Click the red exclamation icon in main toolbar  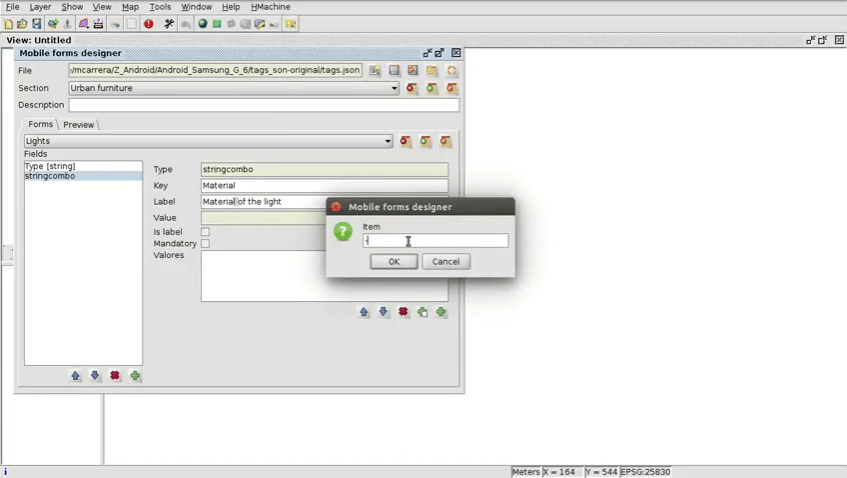148,23
